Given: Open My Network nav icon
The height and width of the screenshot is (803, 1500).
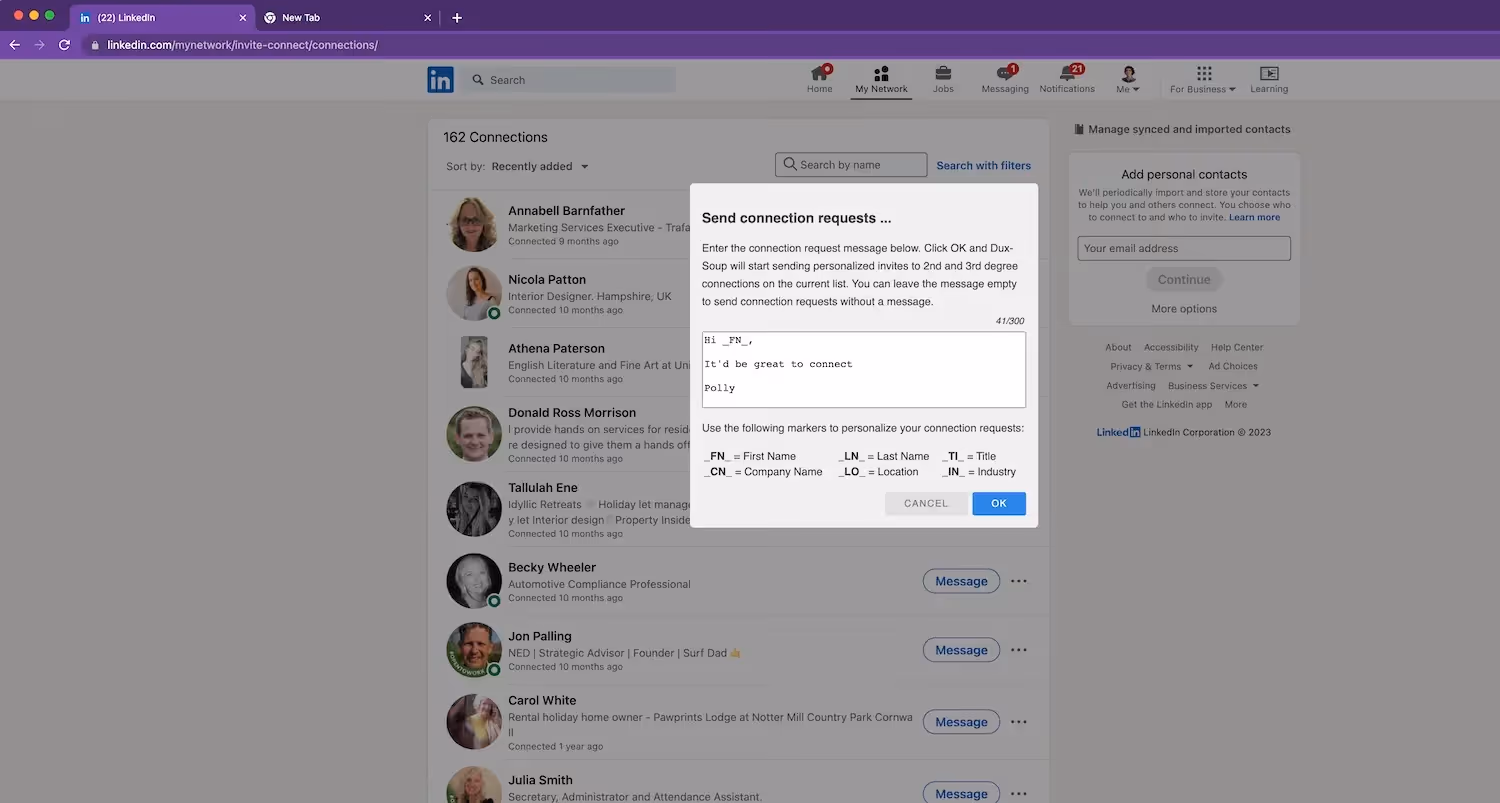Looking at the screenshot, I should point(881,80).
